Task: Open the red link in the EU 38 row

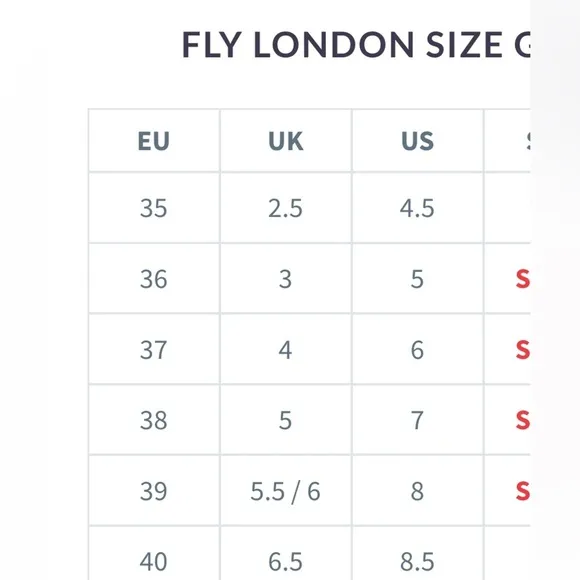Action: pos(523,420)
